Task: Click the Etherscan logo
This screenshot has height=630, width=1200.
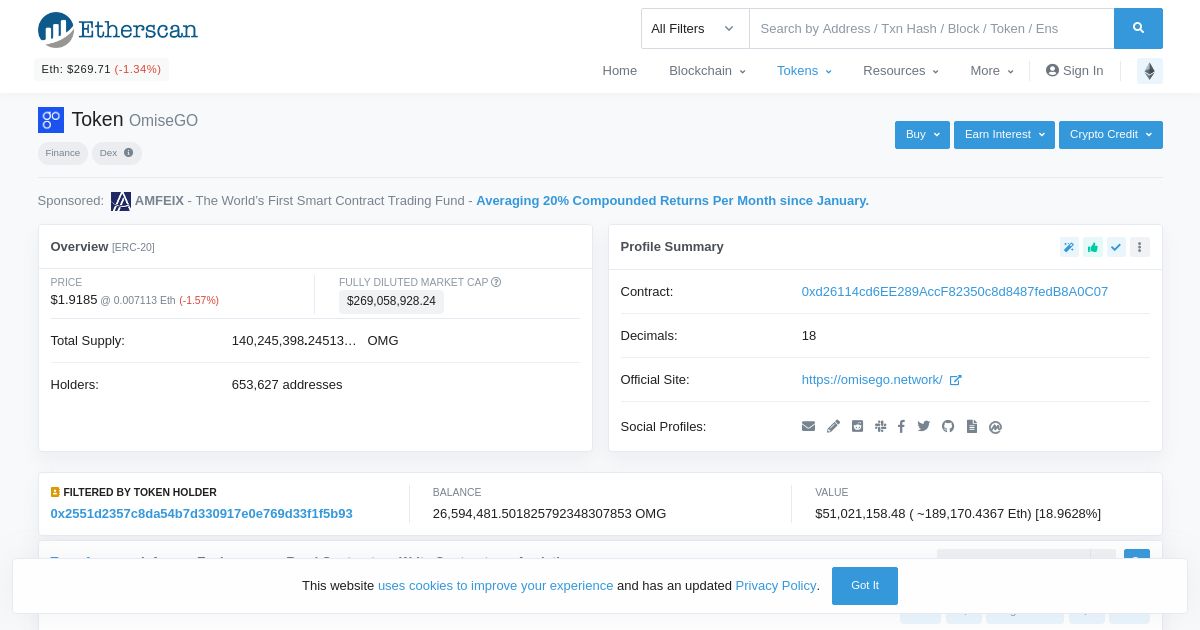Action: [118, 29]
